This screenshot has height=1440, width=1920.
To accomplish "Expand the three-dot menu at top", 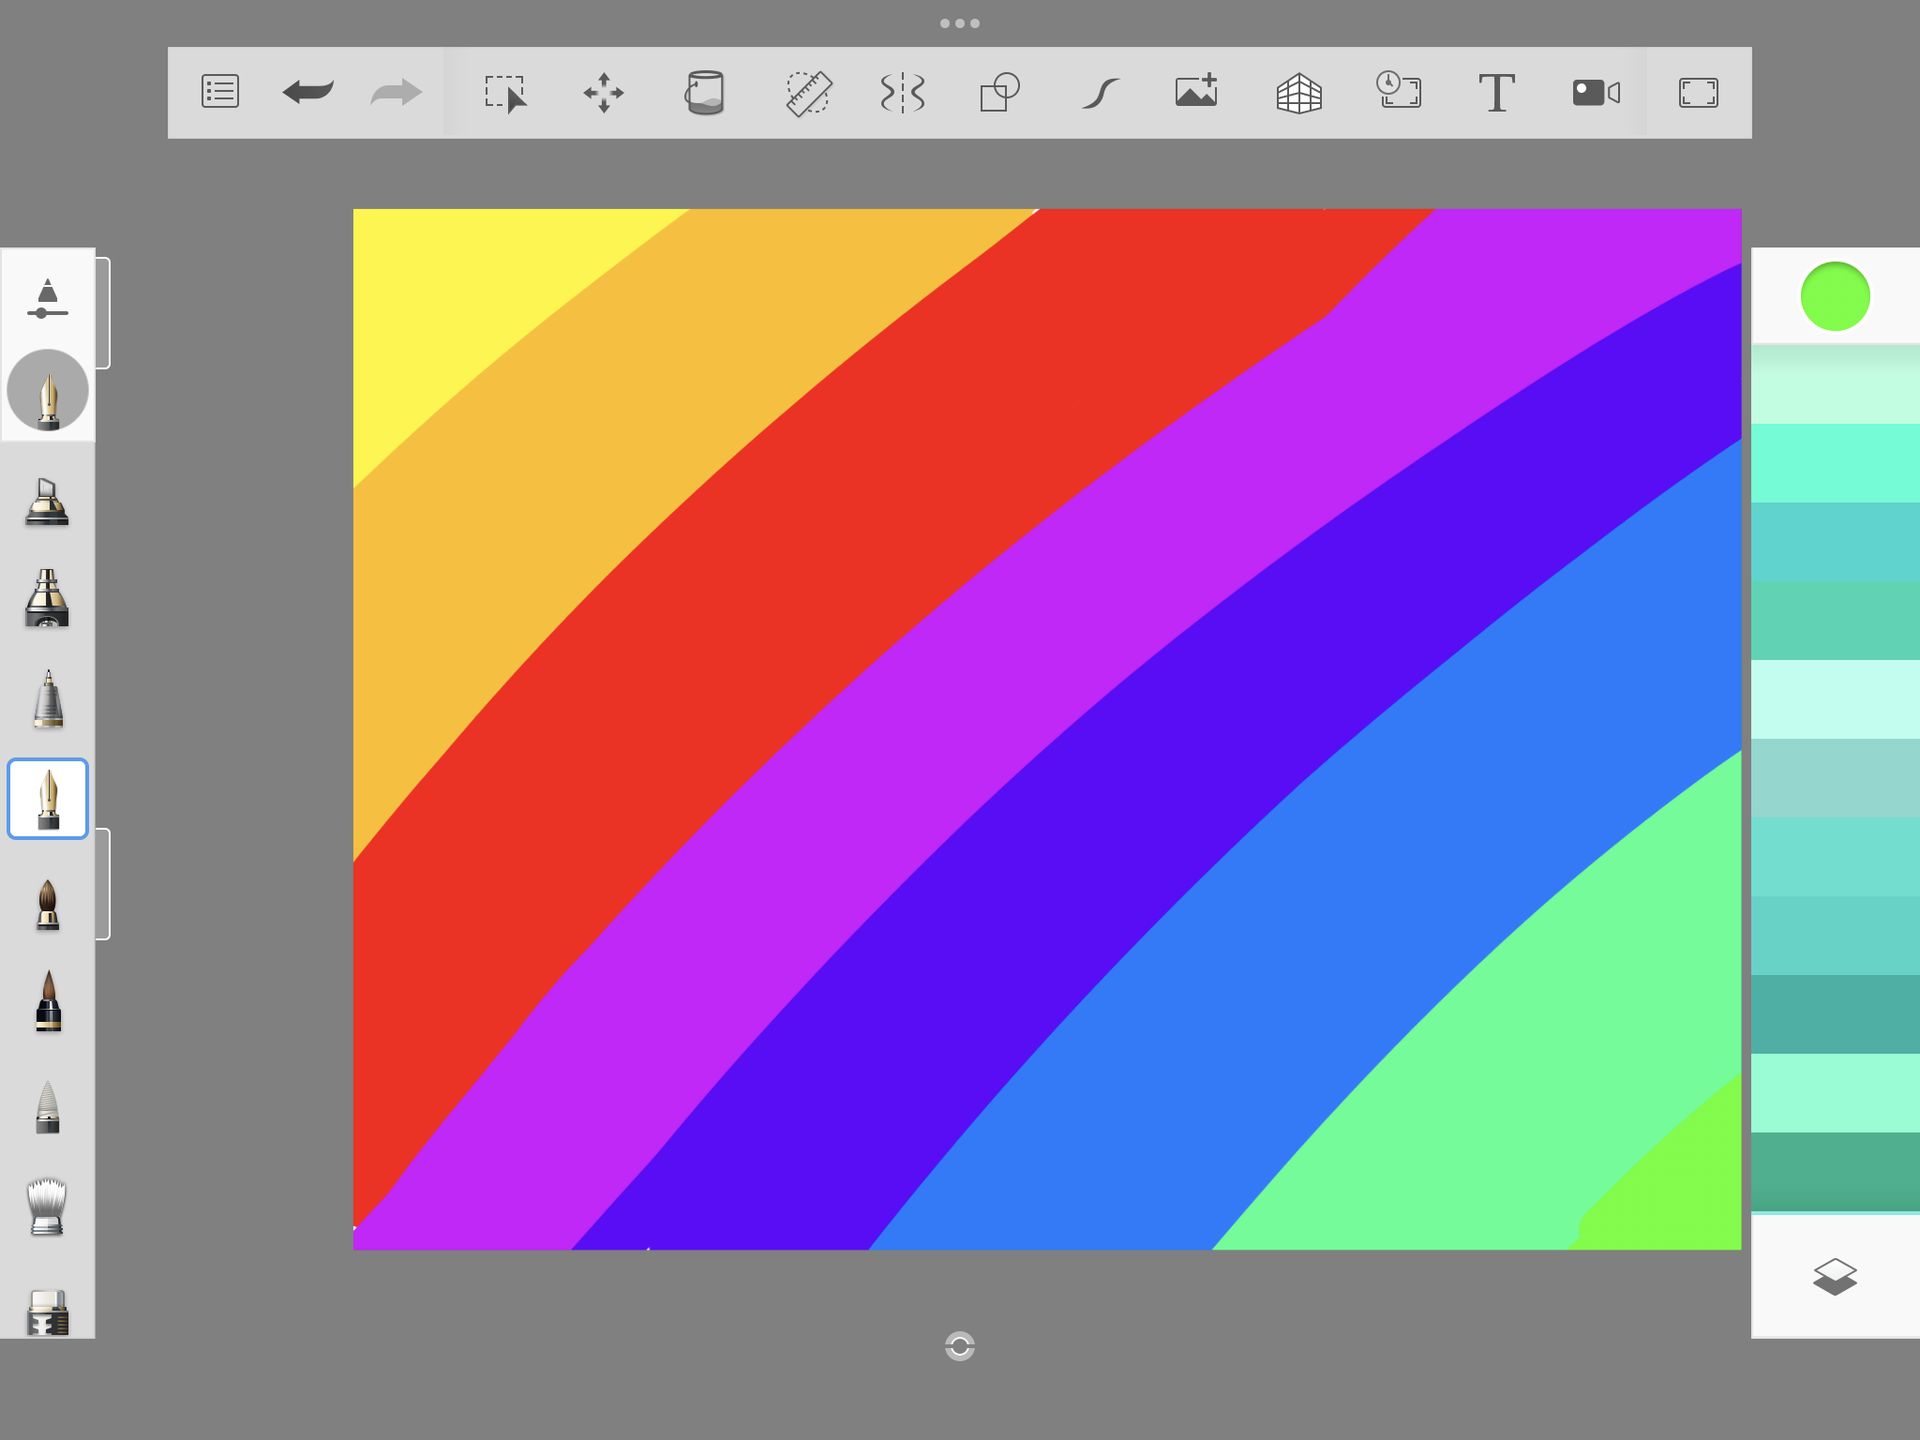I will pyautogui.click(x=959, y=23).
